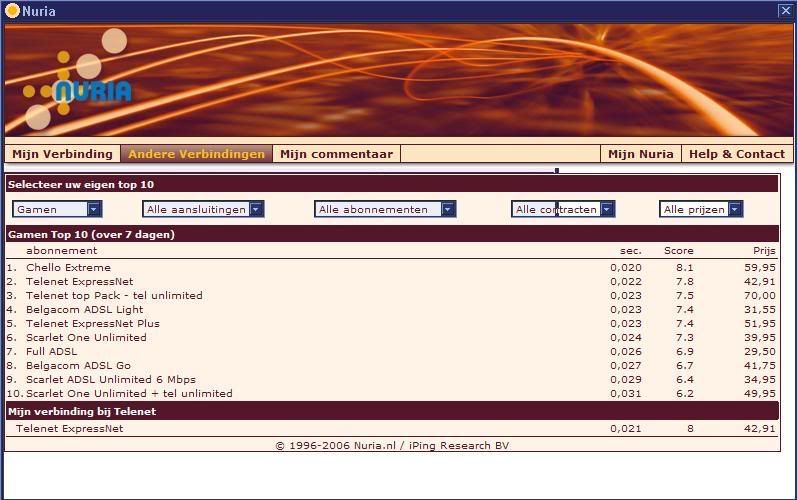797x500 pixels.
Task: Click the Nuria logo in the banner
Action: click(x=78, y=89)
